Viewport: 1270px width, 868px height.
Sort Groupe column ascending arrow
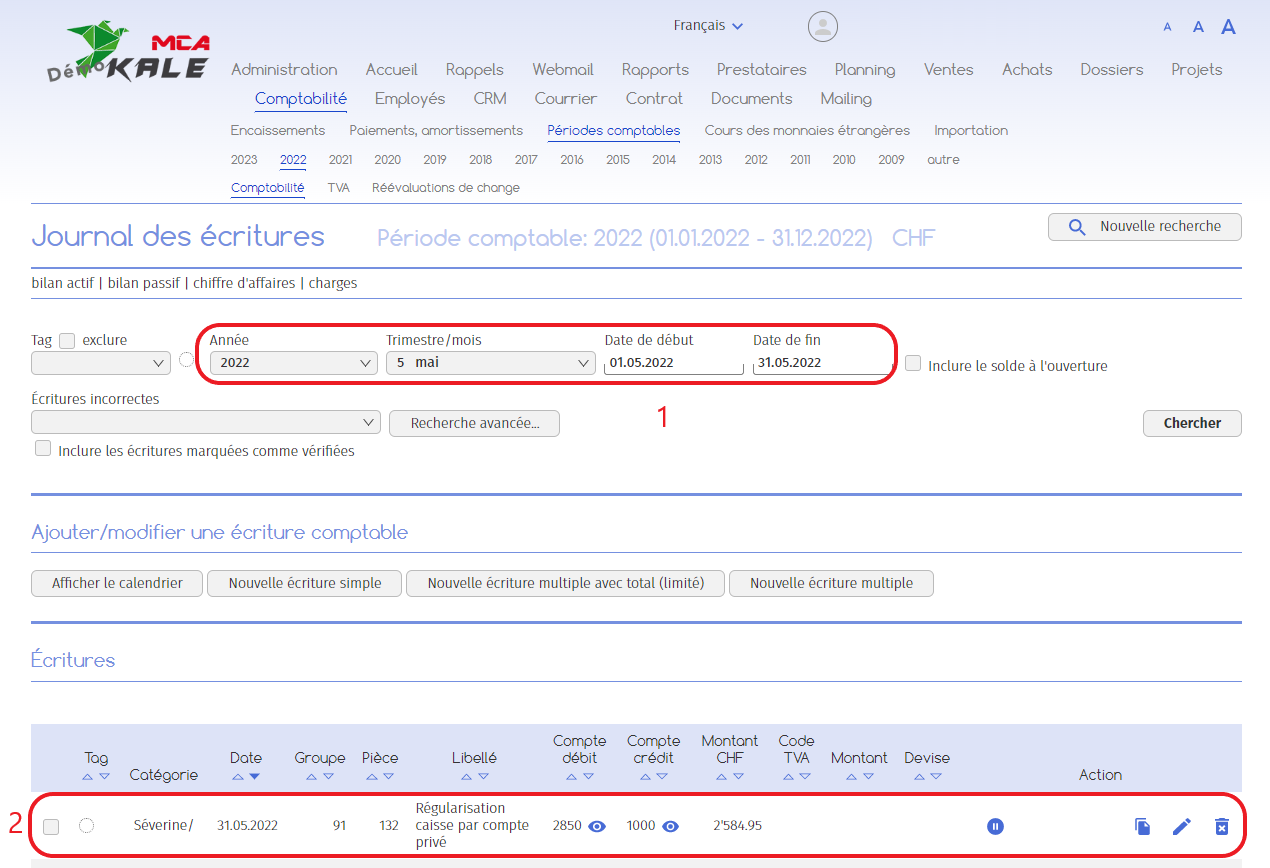click(x=311, y=776)
